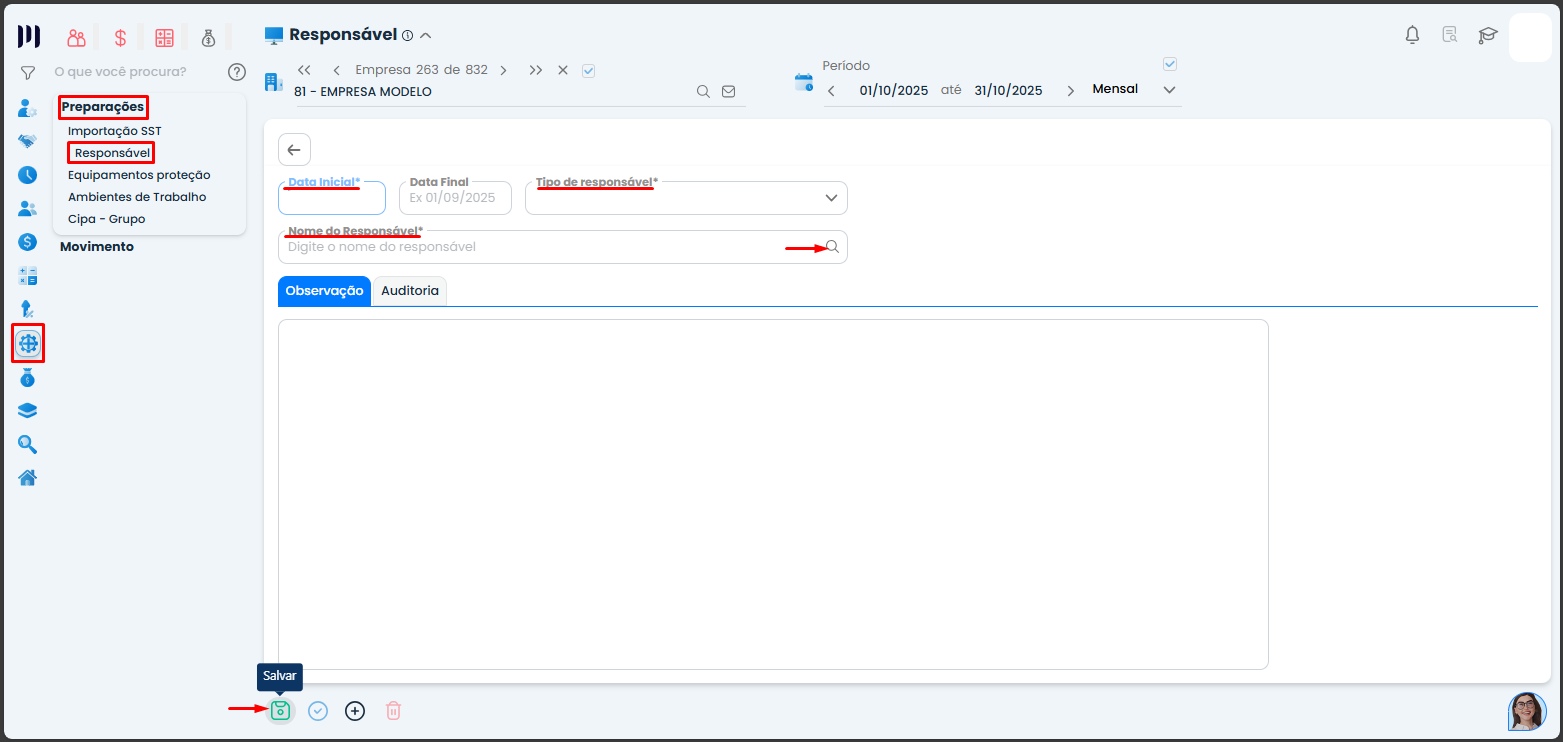
Task: Click the magnifier in Nome do Responsável field
Action: [832, 247]
